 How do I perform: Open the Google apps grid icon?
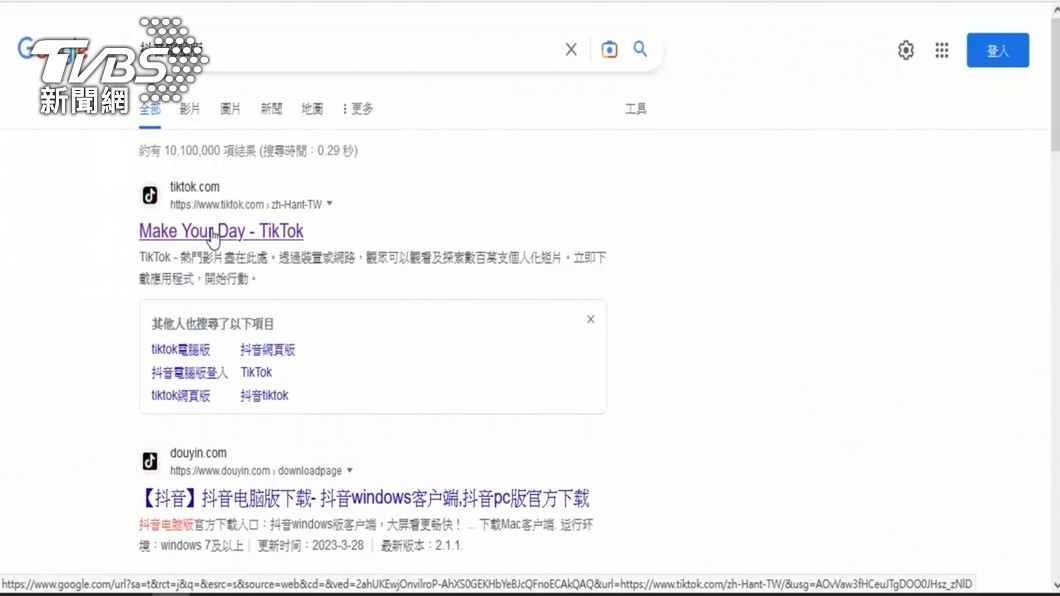pos(942,50)
